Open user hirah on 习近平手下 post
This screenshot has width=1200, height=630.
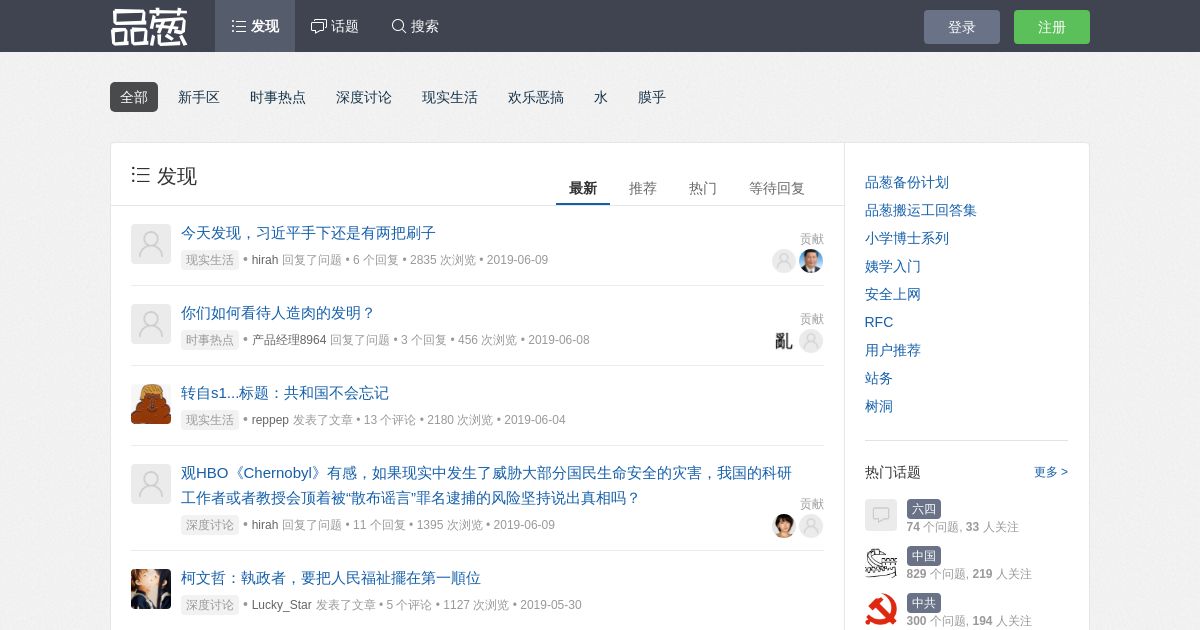pos(265,260)
